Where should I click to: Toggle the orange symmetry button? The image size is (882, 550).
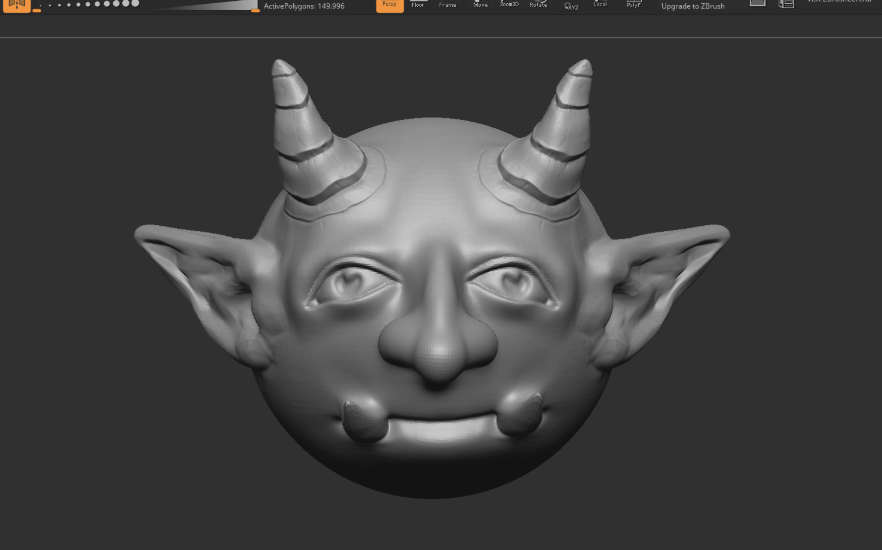click(x=18, y=5)
